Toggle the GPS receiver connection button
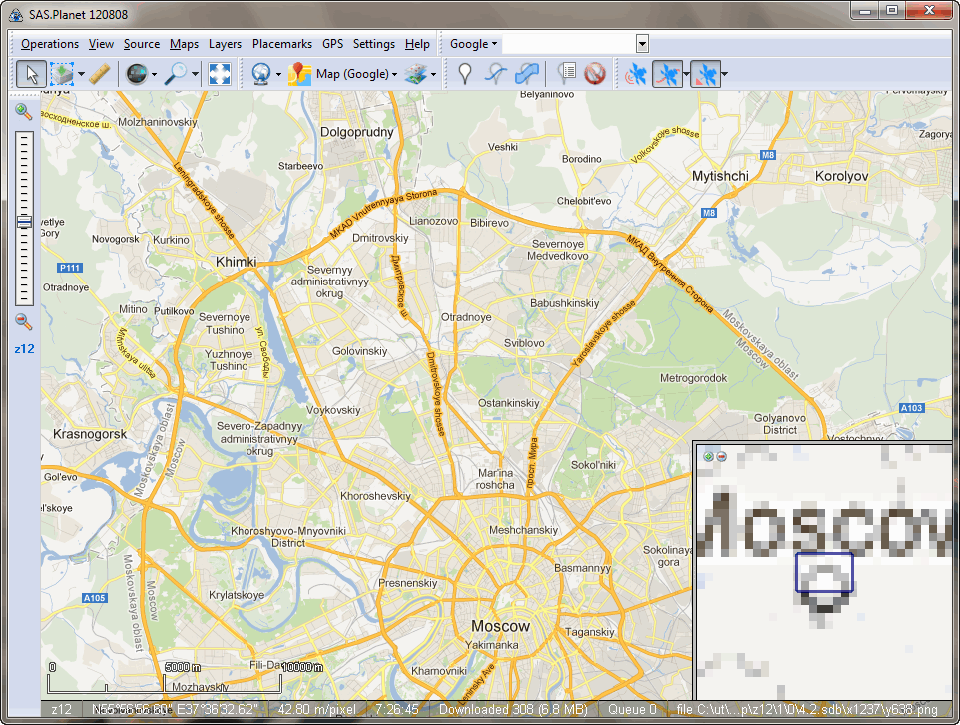 (x=635, y=73)
